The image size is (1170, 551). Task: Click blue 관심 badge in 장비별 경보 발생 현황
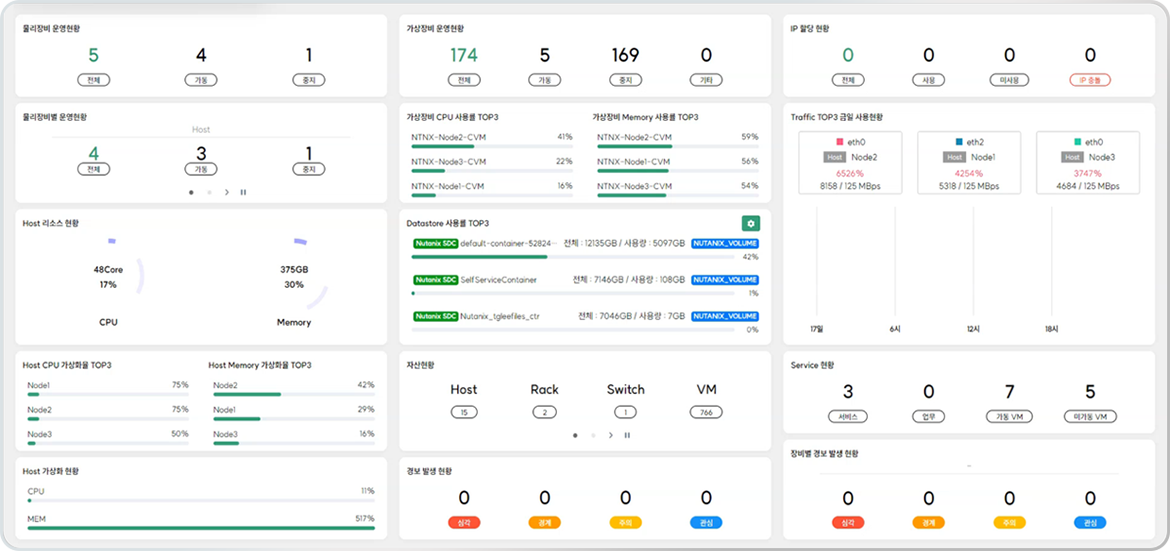(1090, 523)
